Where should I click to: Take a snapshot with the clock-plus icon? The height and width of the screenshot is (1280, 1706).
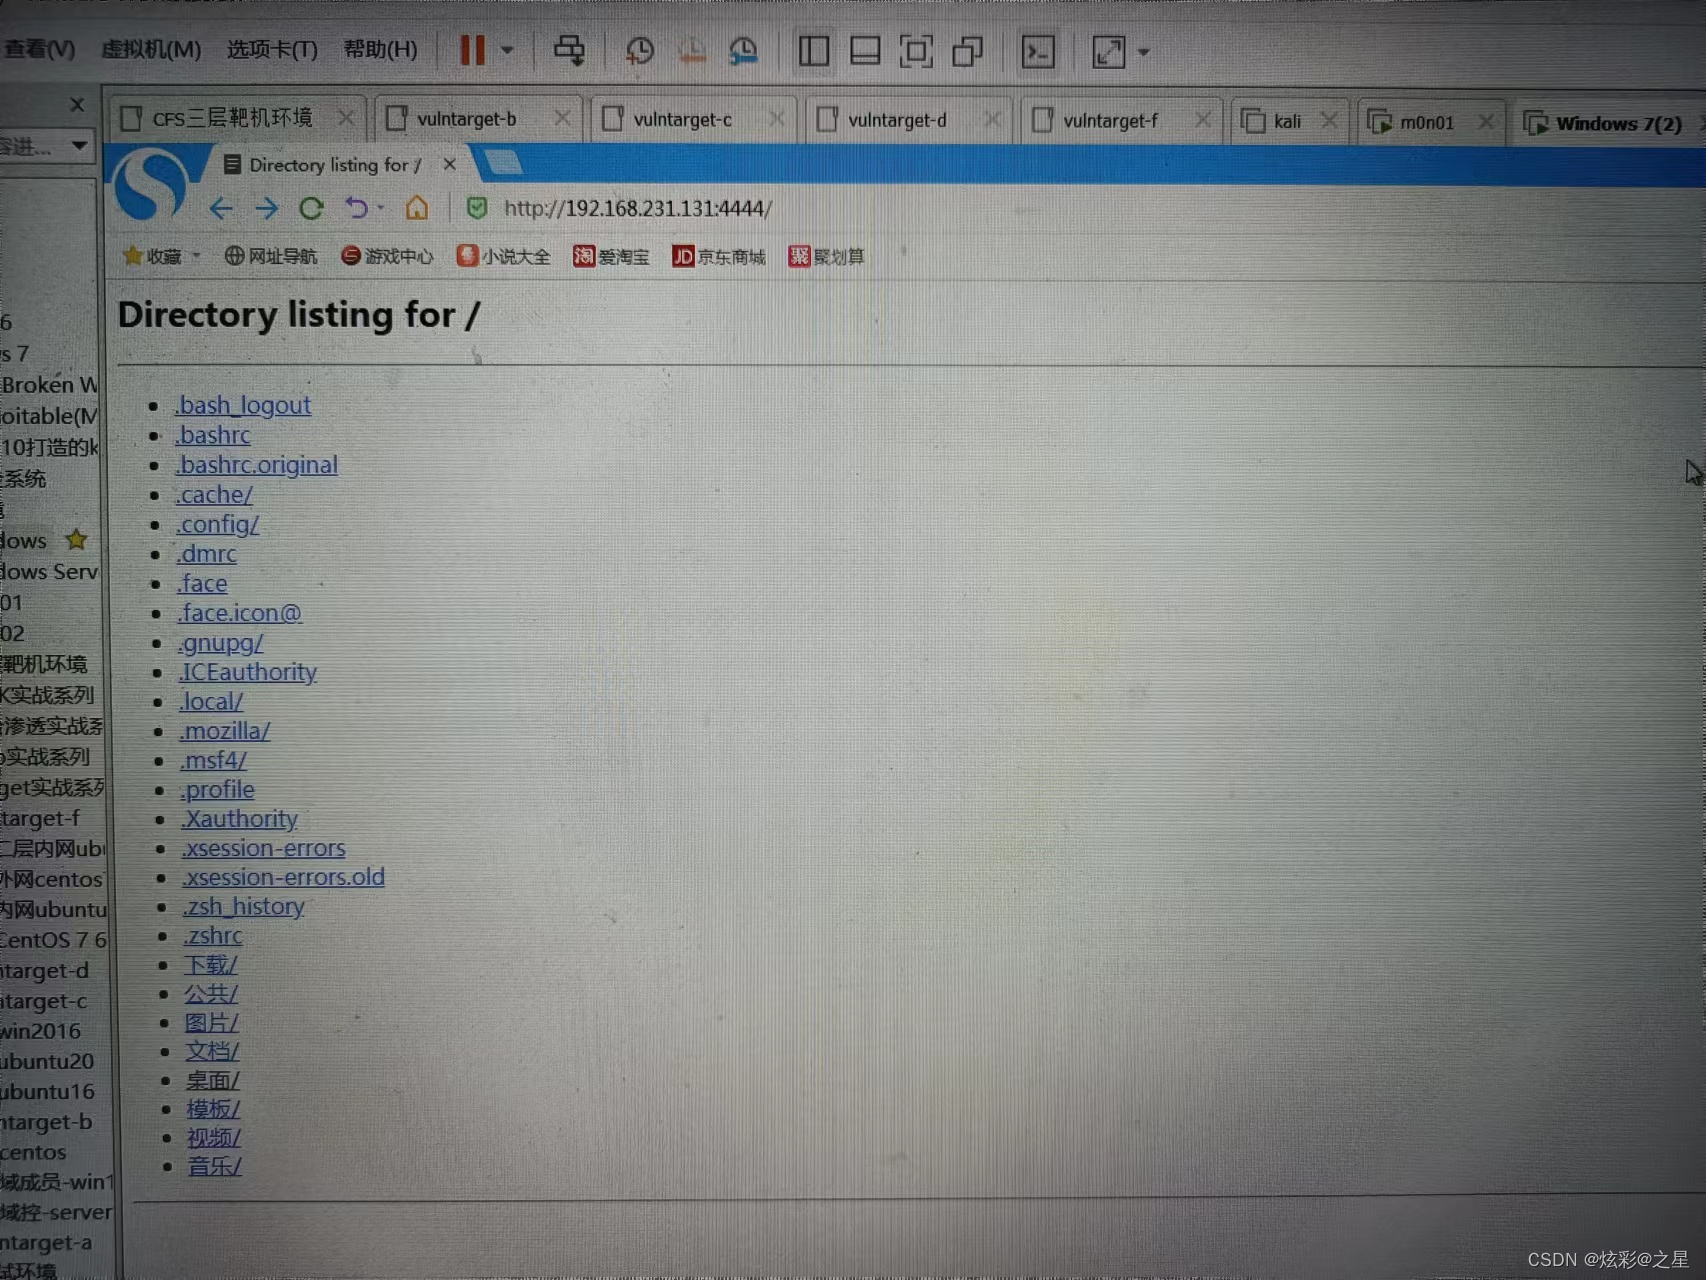[639, 51]
